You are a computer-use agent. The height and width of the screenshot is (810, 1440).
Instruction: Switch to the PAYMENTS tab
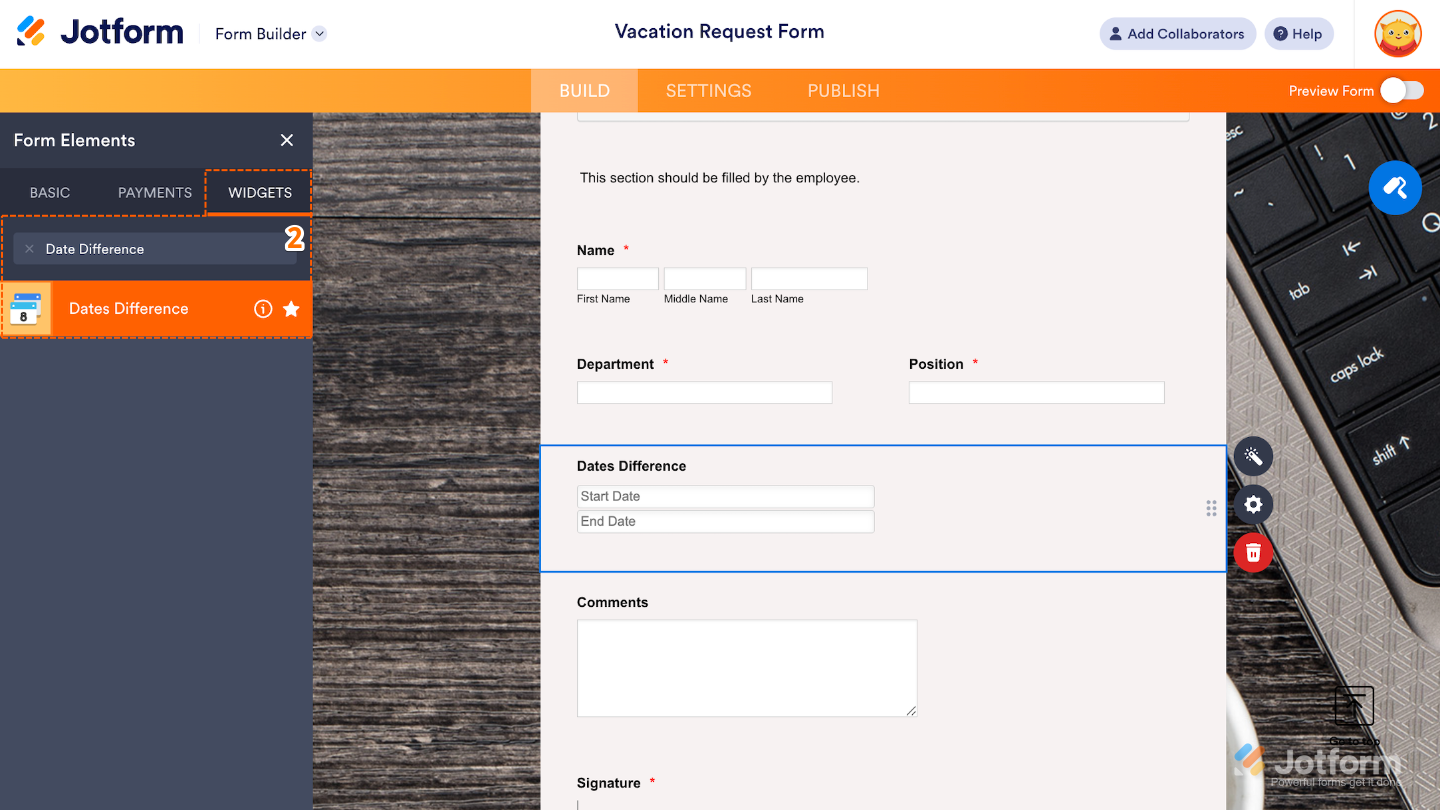[x=154, y=192]
